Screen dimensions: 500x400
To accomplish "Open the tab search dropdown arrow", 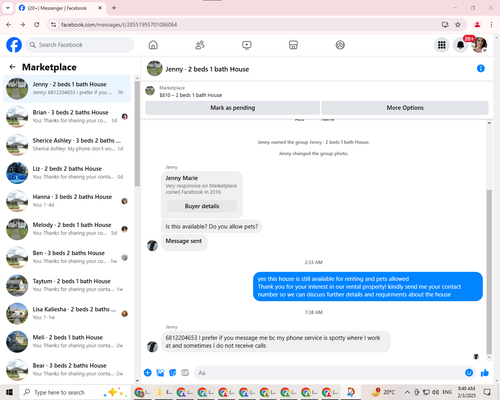I will point(8,8).
